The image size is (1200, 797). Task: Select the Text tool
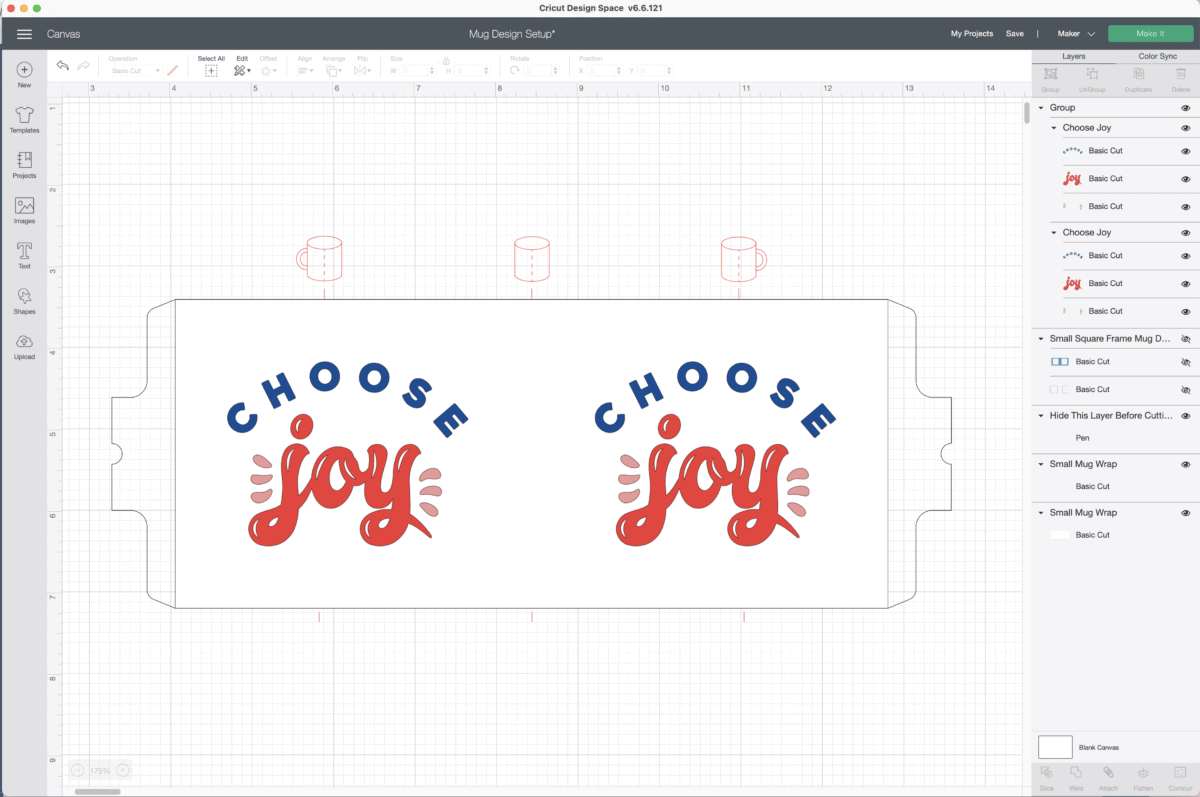tap(24, 253)
